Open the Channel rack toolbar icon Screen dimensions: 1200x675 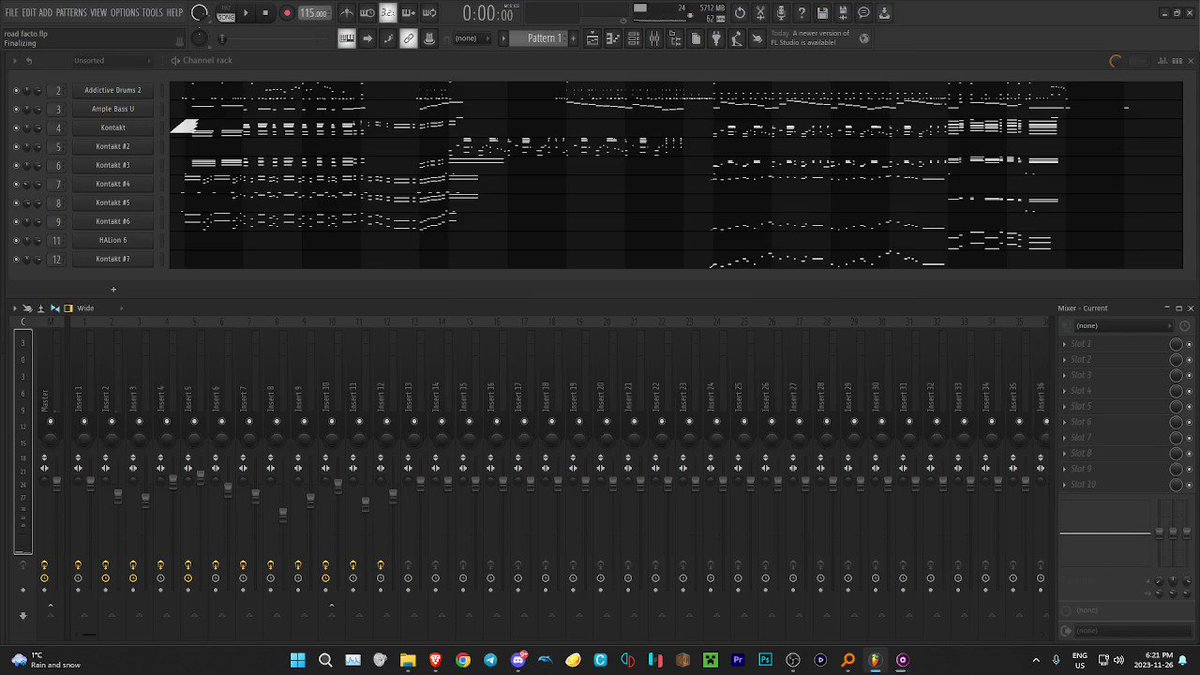pos(633,38)
